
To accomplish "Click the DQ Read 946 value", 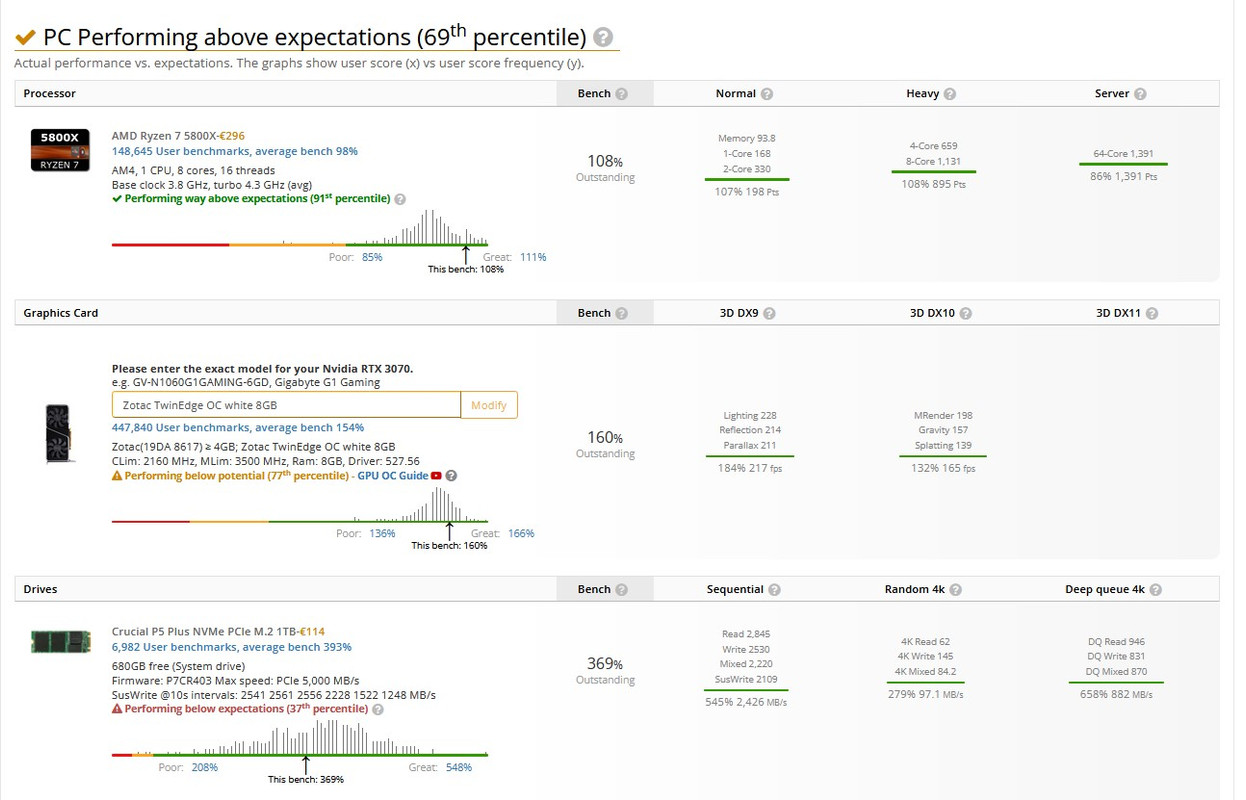I will 1116,642.
